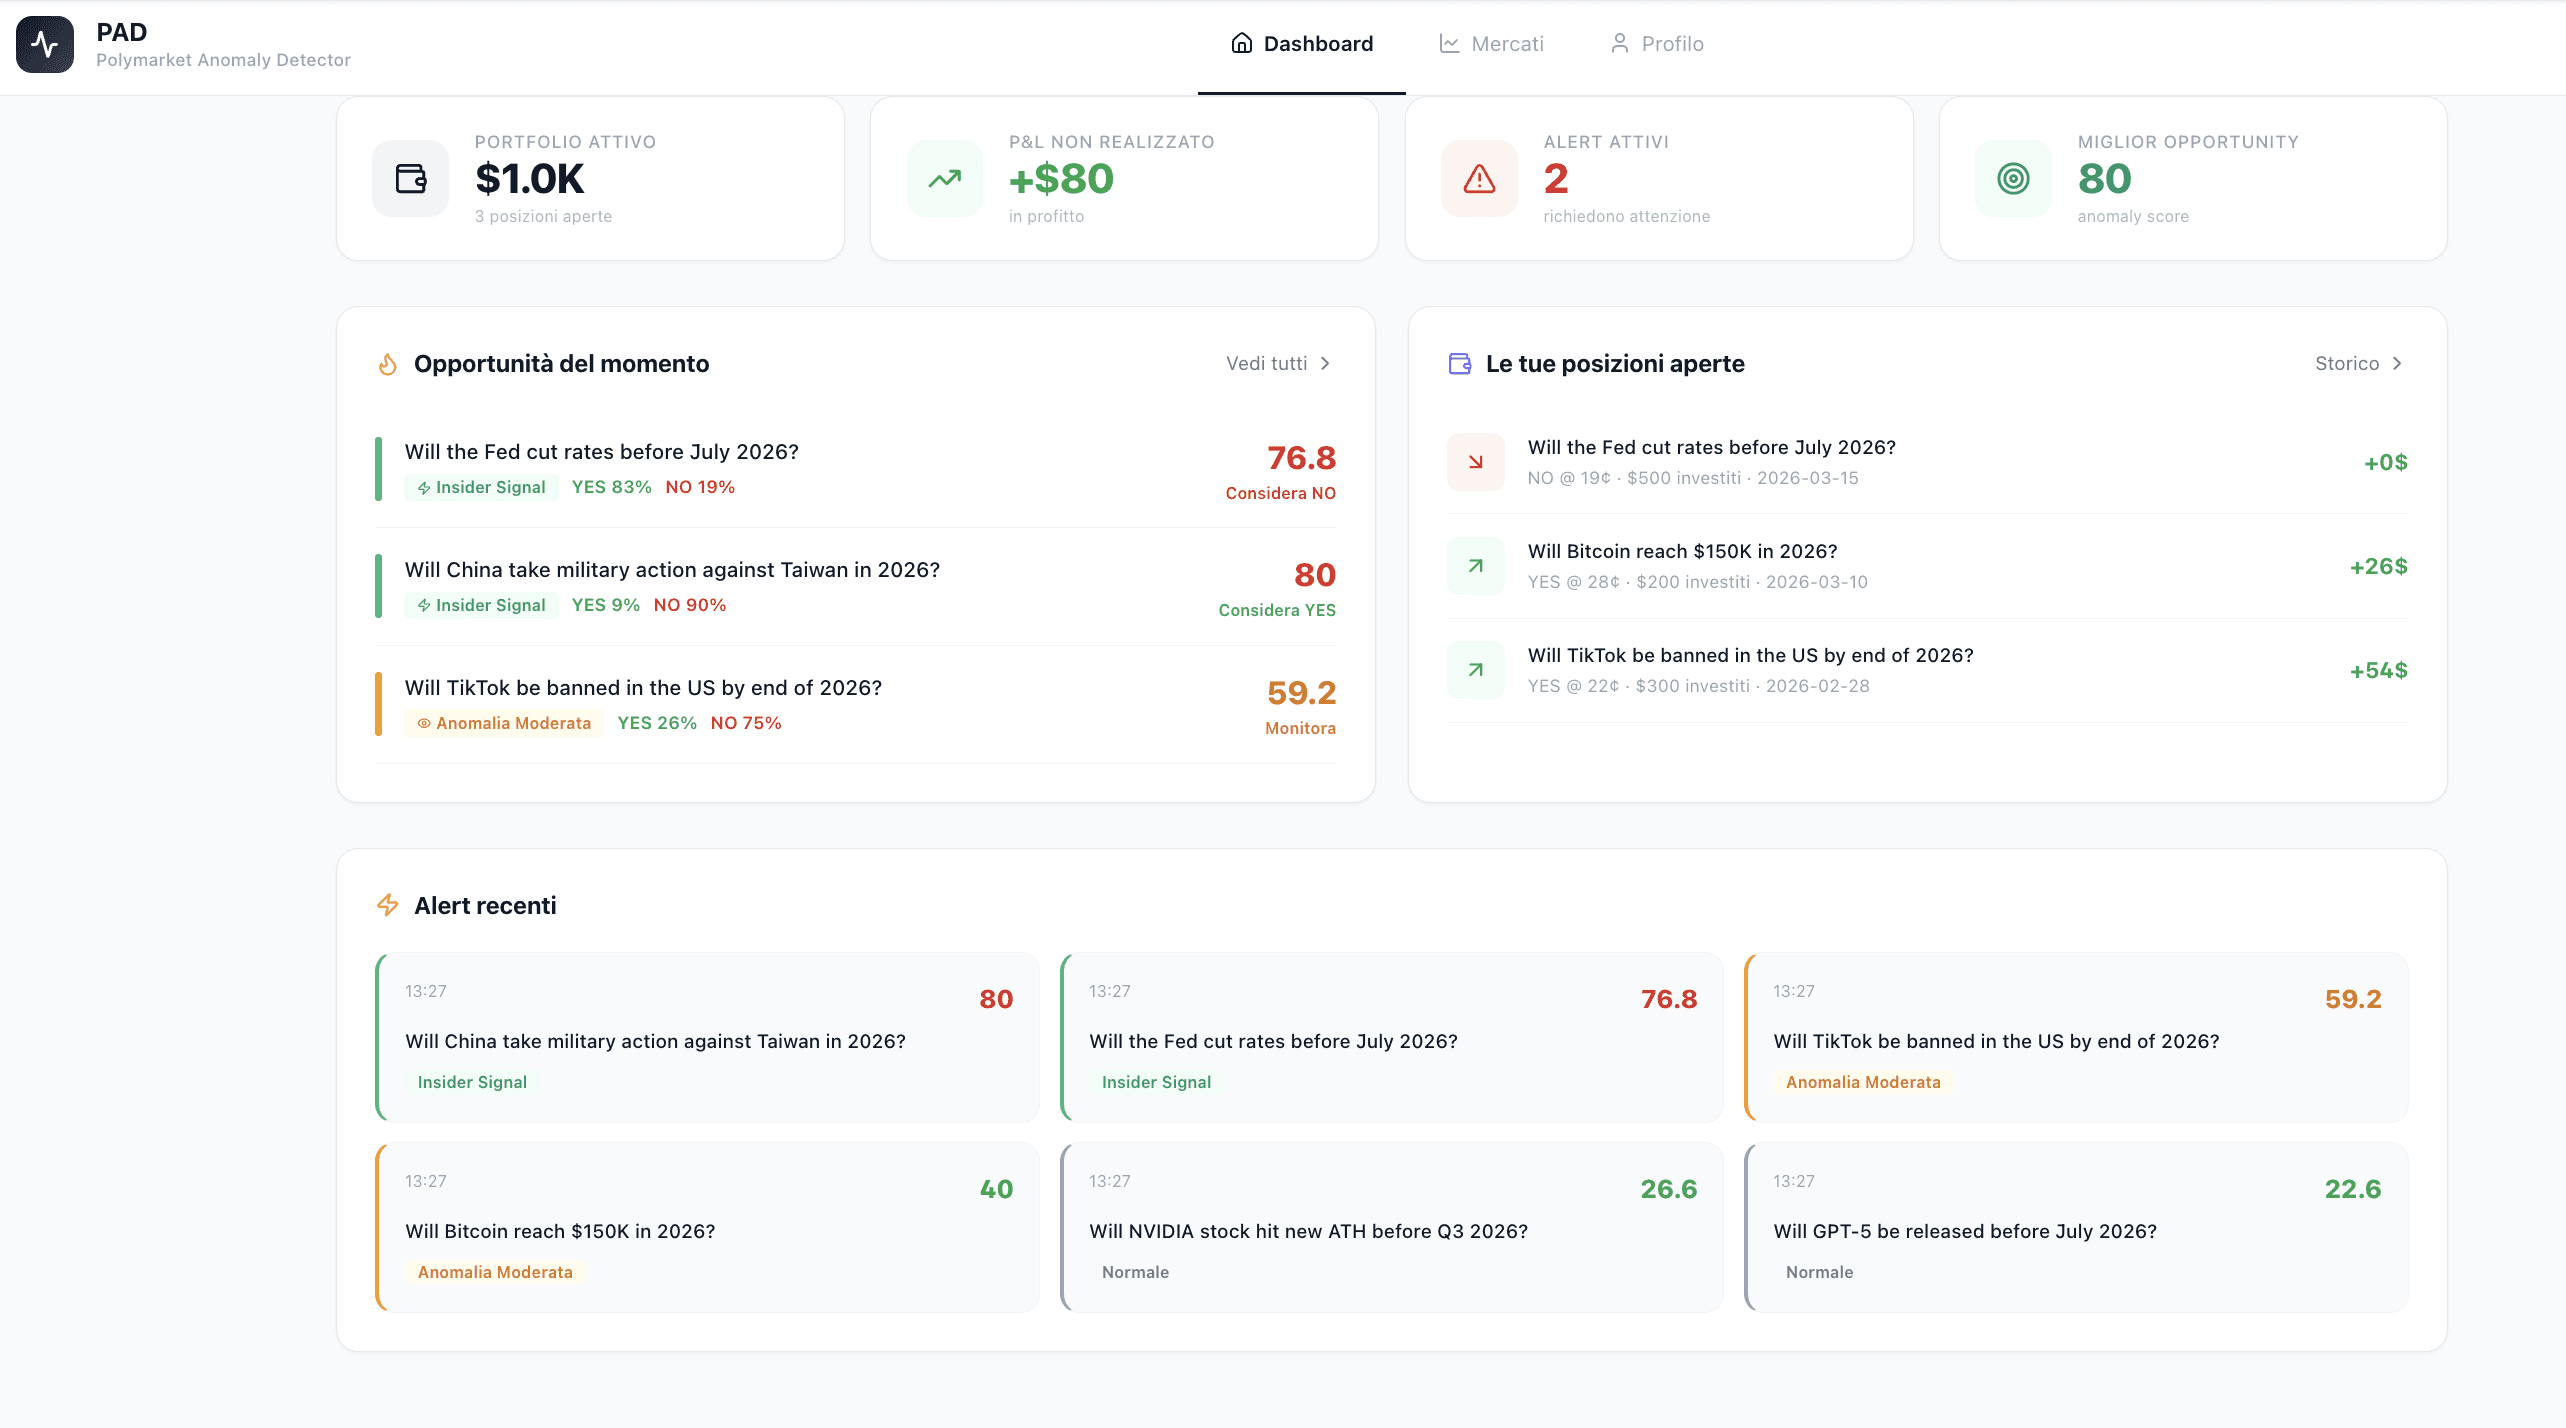
Task: Click the Vedi tutti link
Action: 1265,364
